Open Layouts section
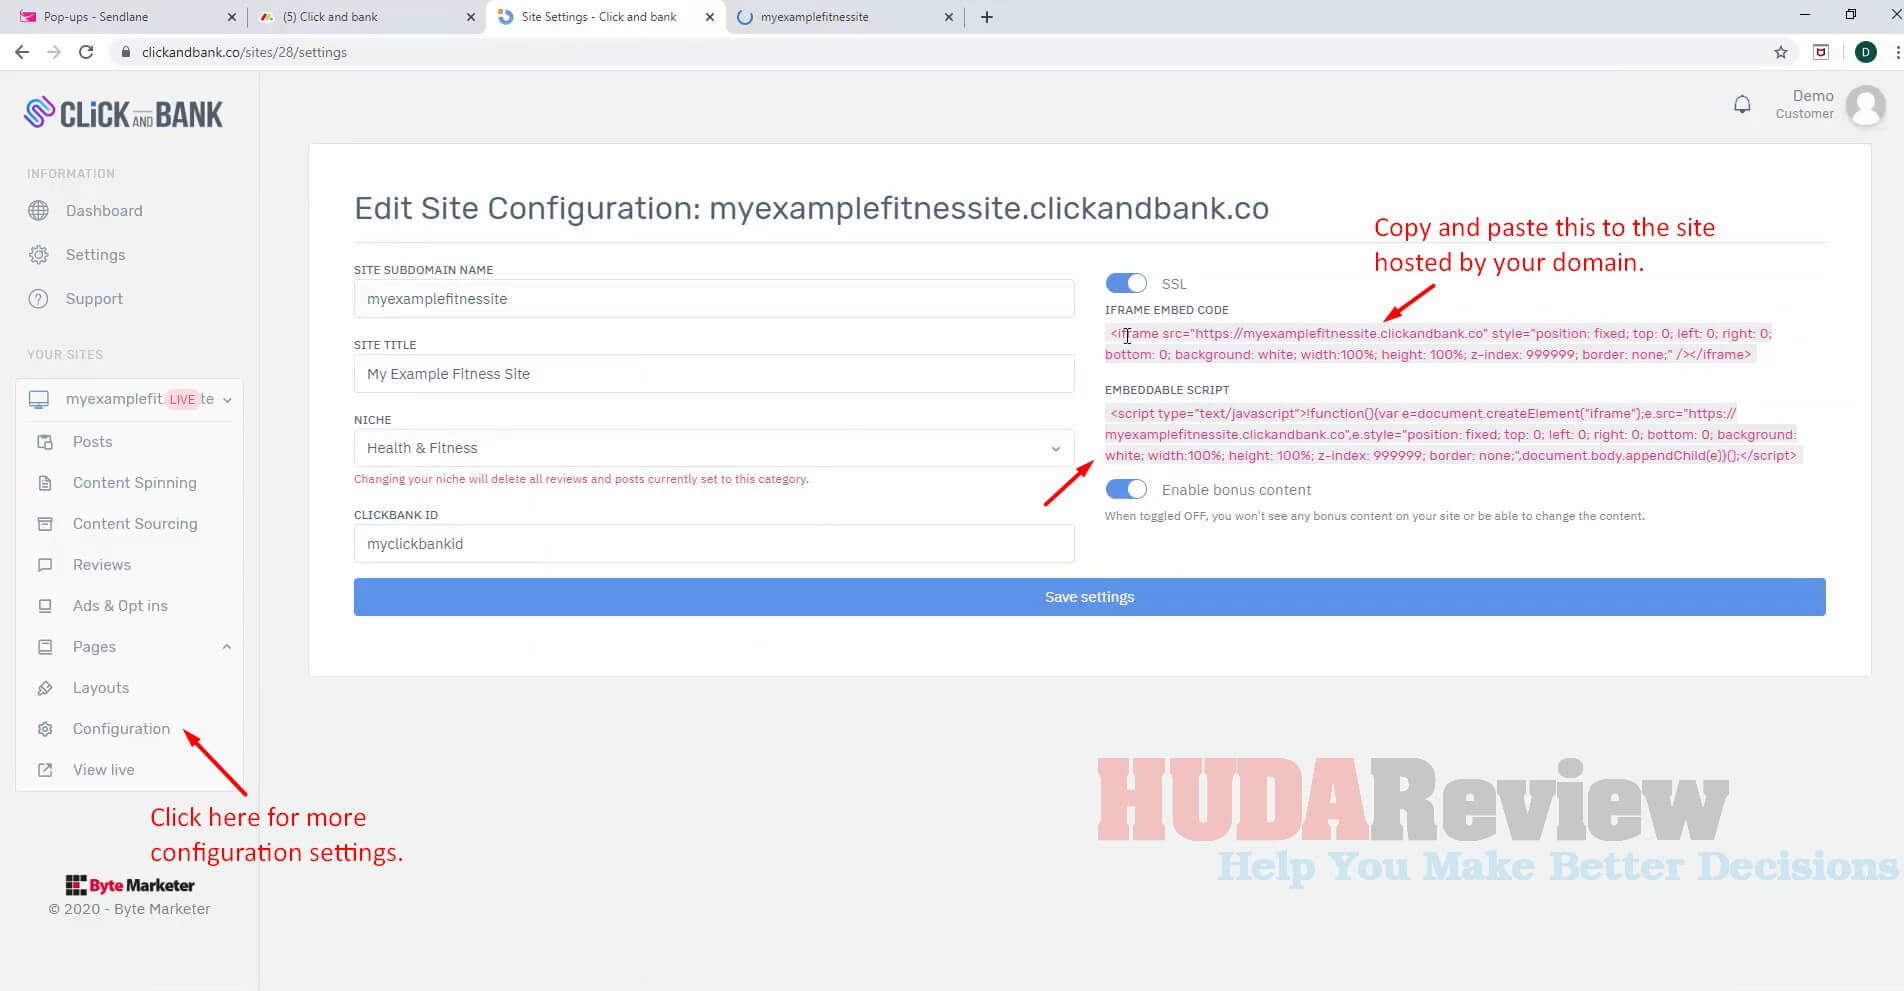The width and height of the screenshot is (1904, 991). 101,688
